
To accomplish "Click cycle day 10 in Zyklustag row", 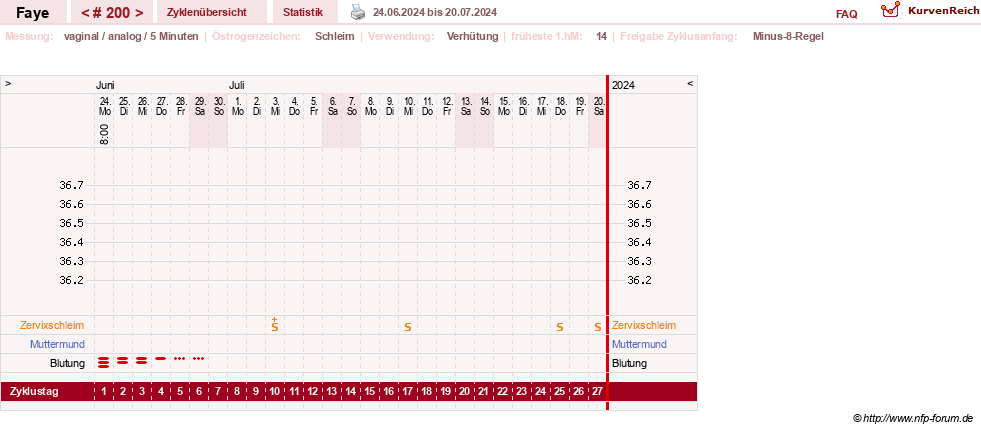I will tap(275, 392).
